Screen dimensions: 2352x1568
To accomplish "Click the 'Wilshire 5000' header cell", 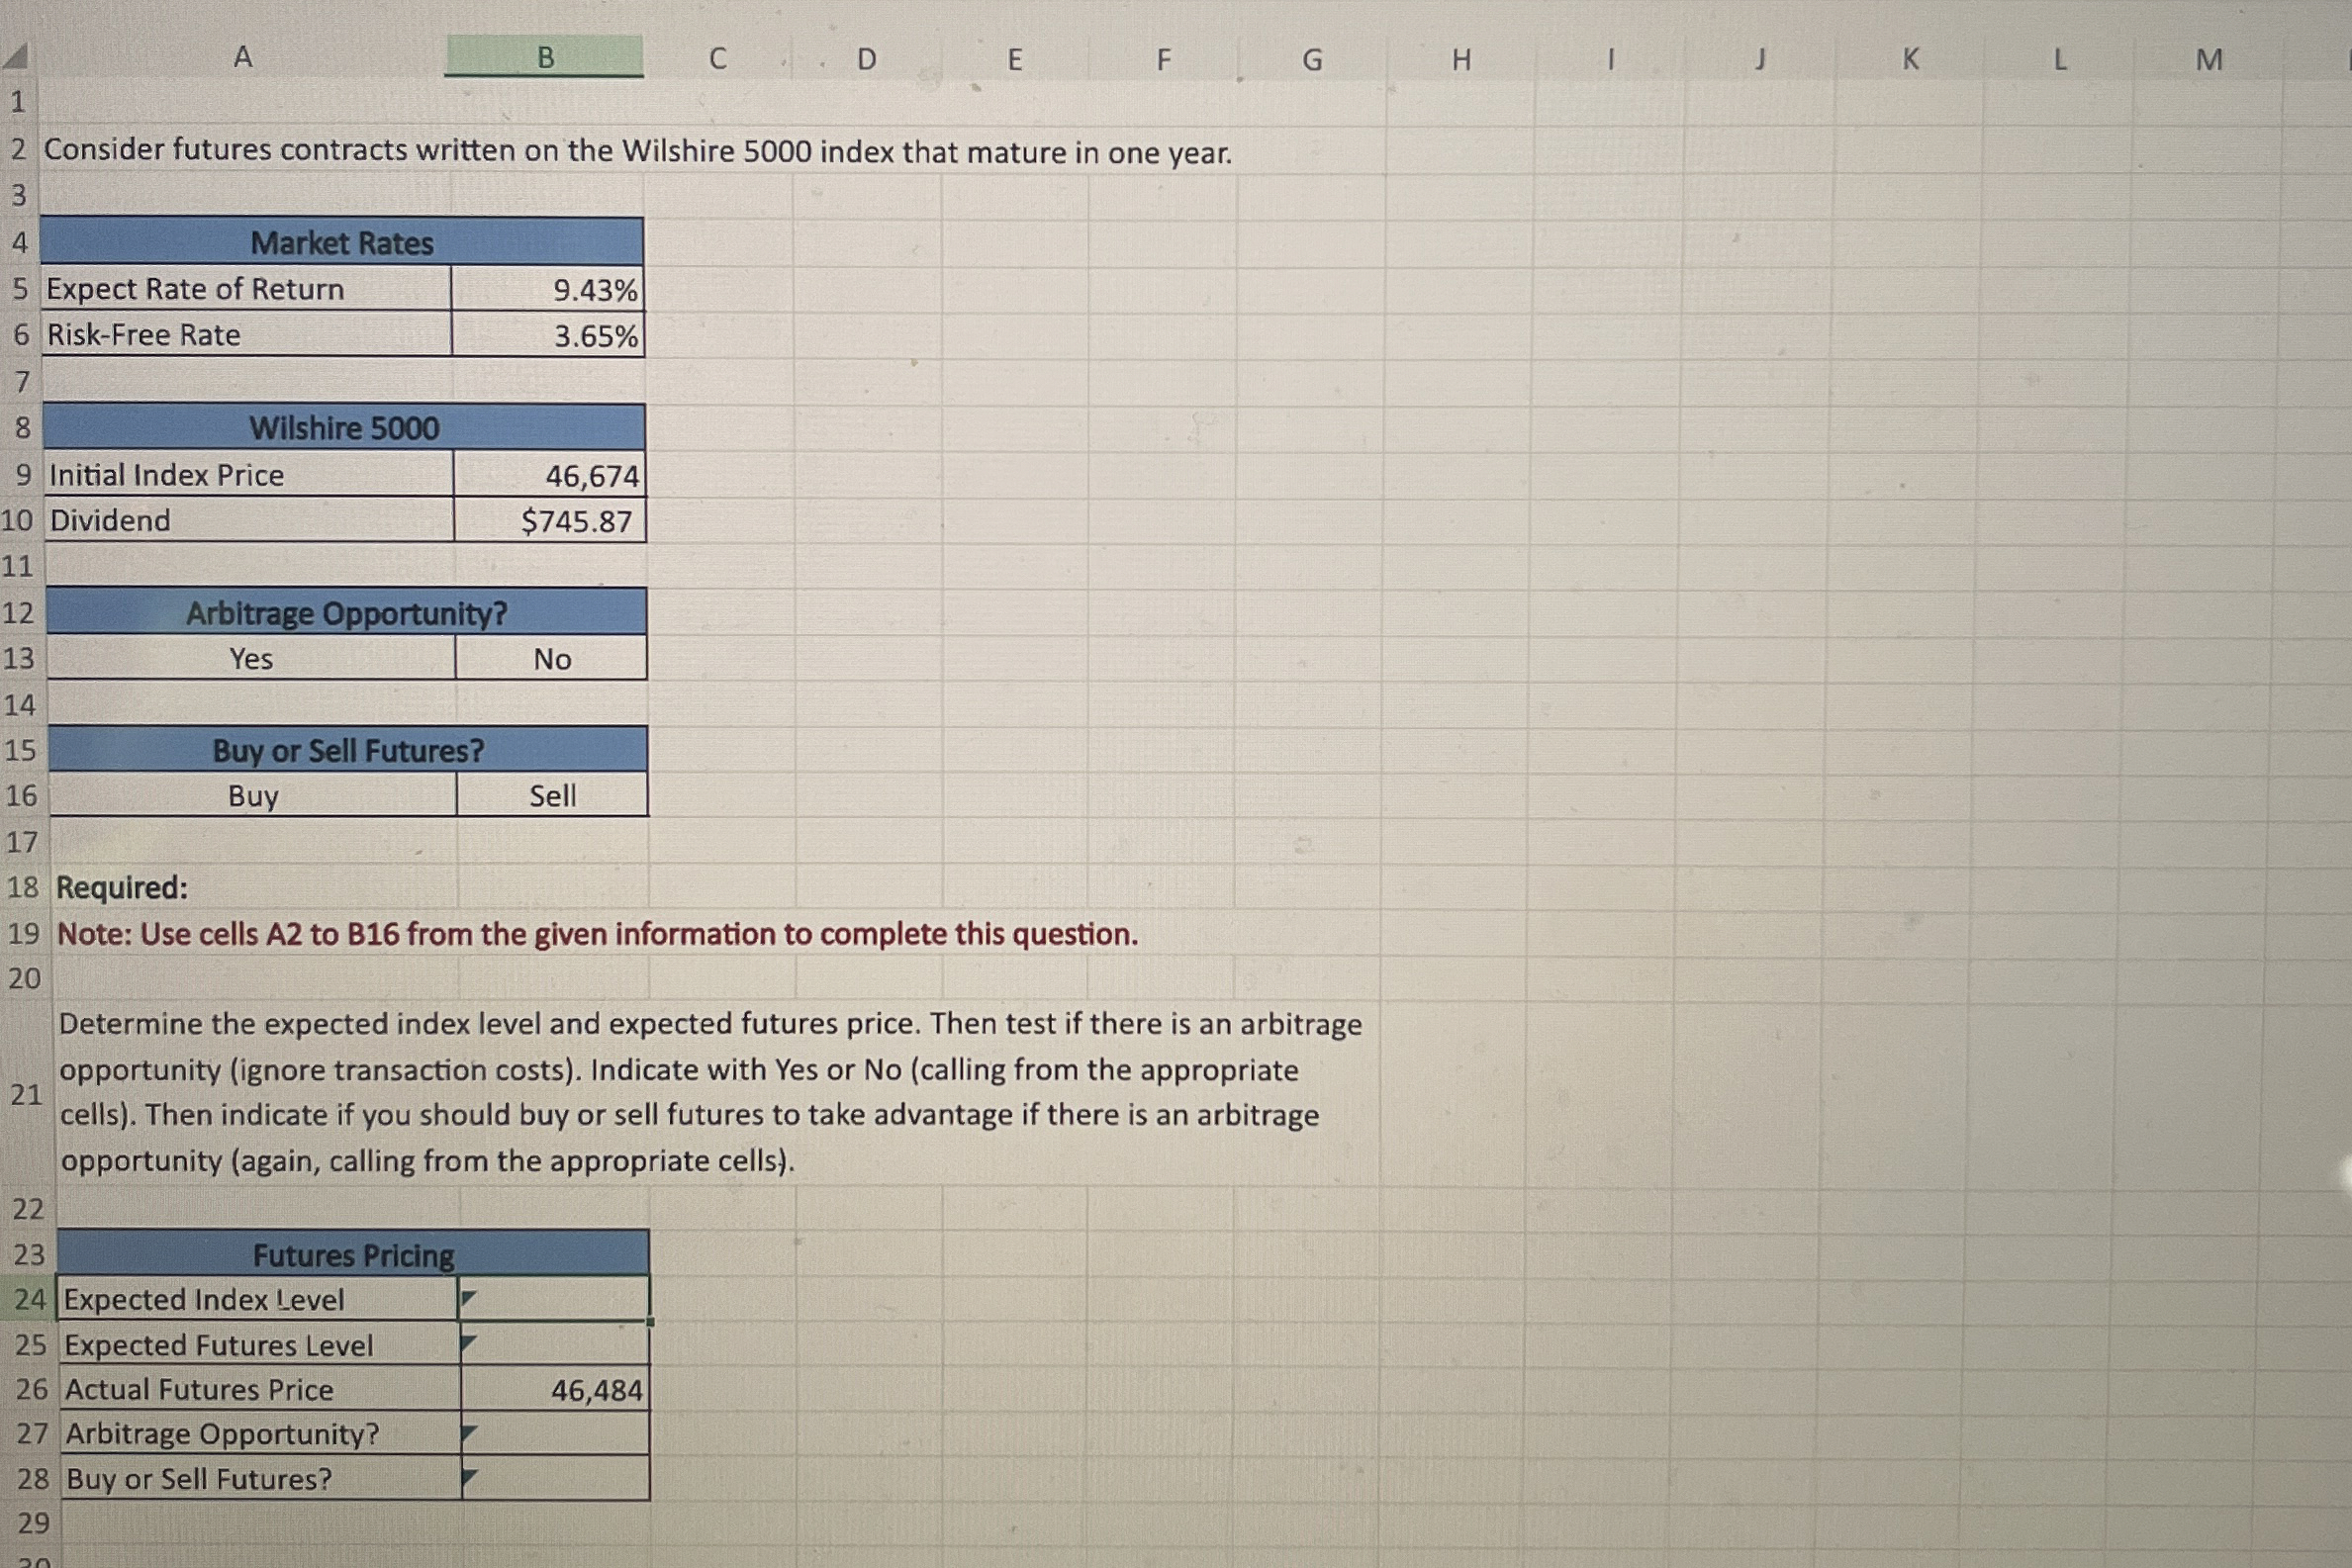I will click(x=344, y=427).
